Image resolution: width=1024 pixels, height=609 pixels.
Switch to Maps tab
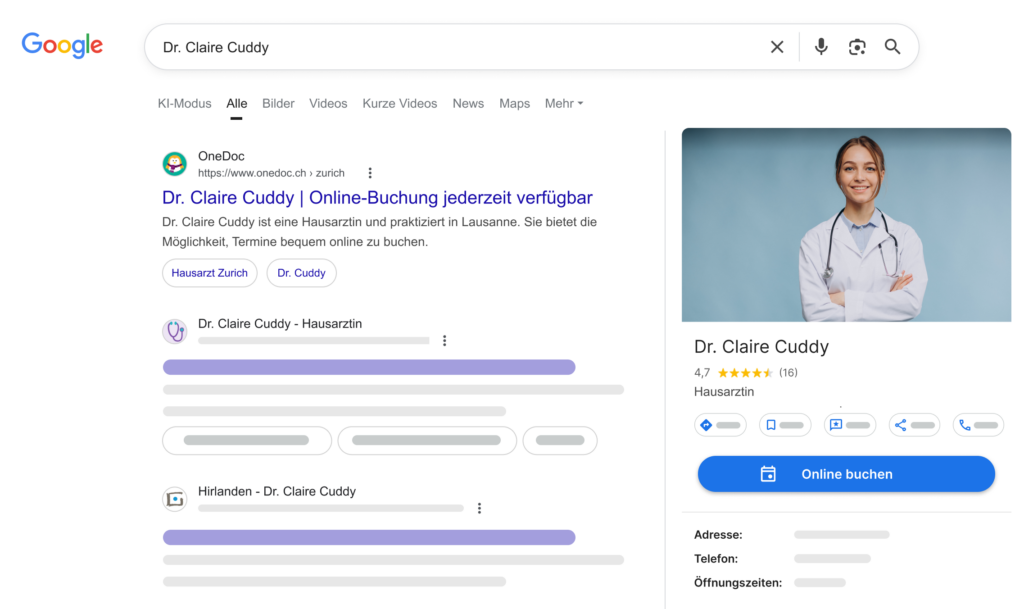515,103
